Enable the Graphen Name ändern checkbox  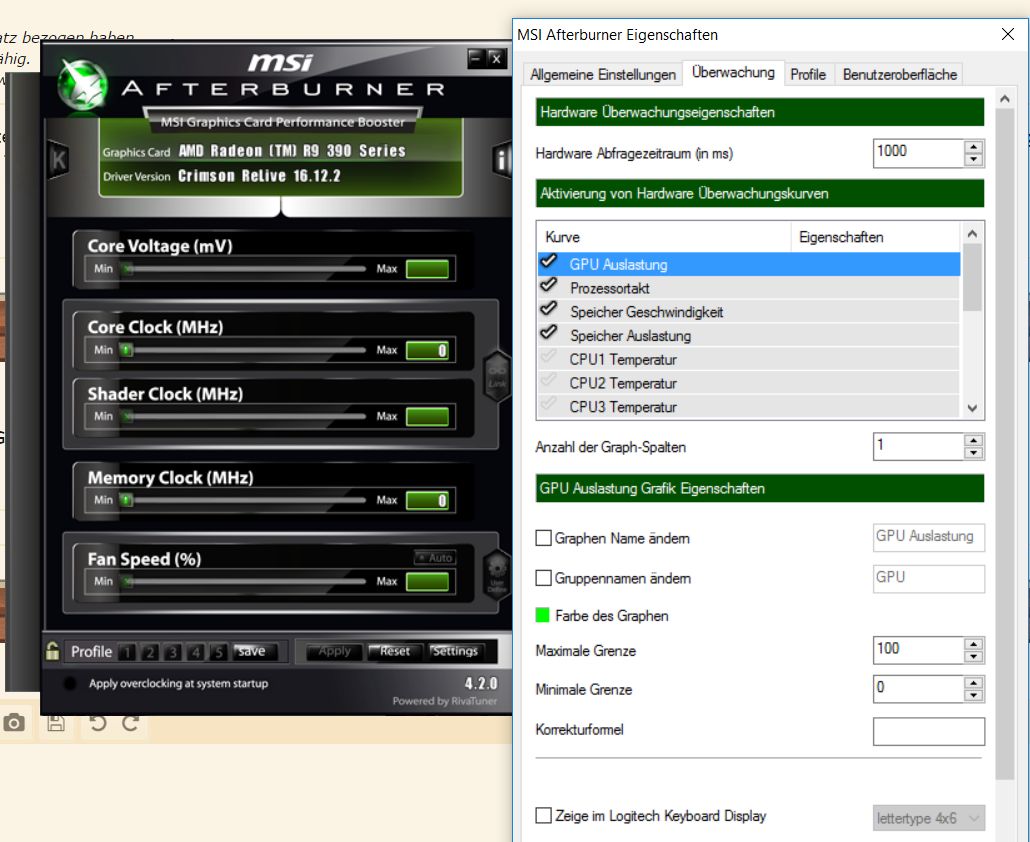pos(544,539)
